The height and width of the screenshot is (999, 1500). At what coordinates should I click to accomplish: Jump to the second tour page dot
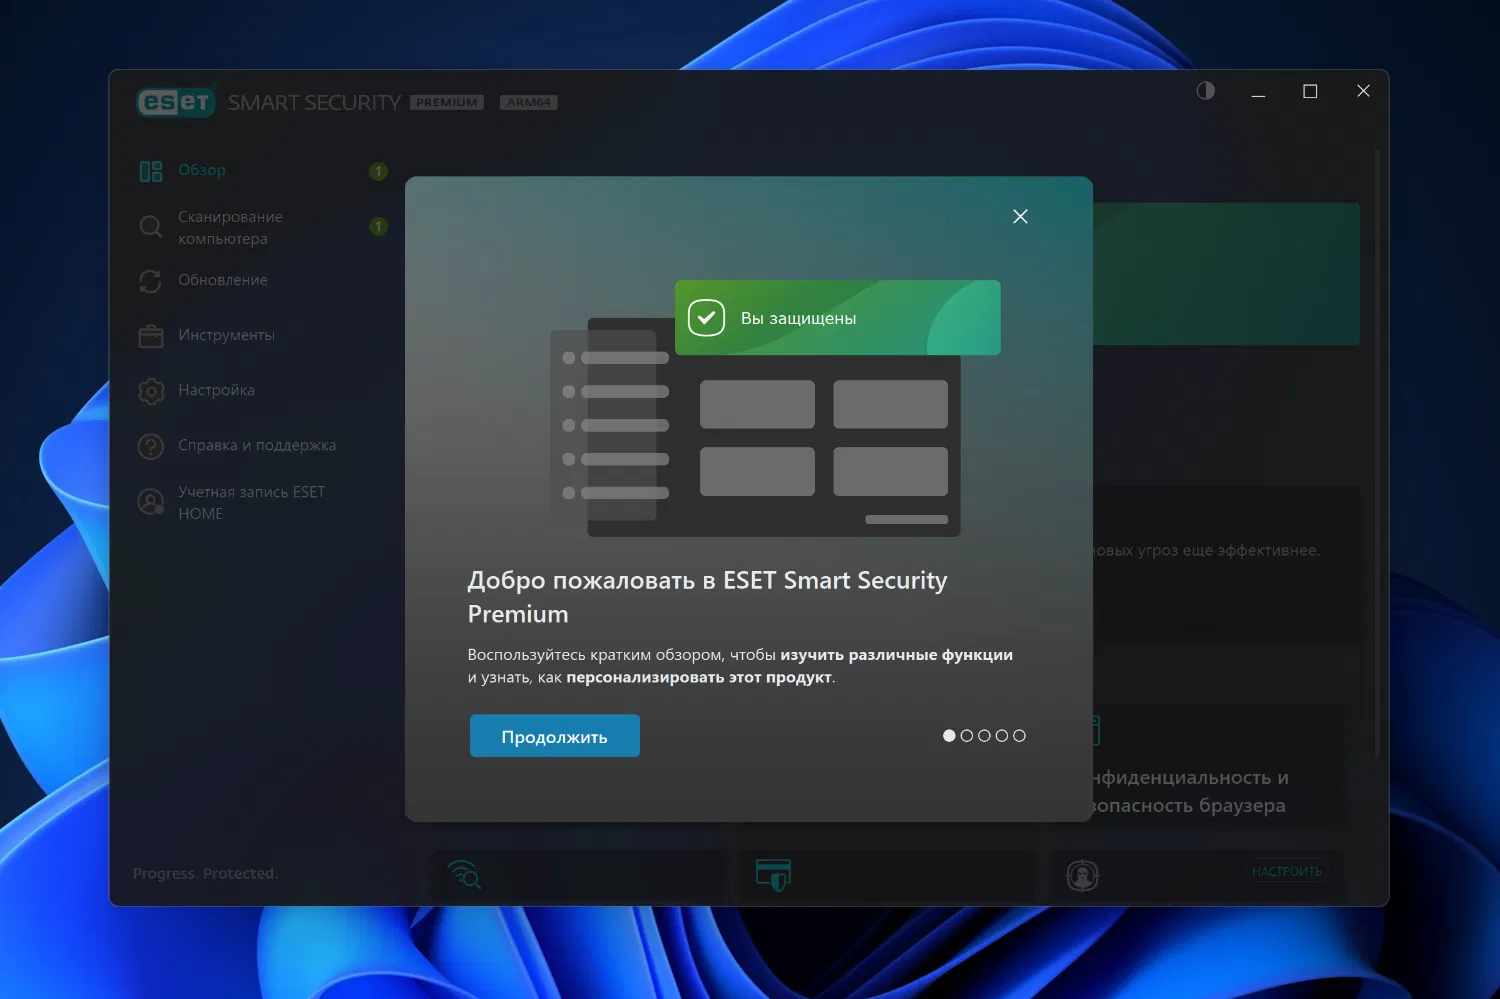(x=967, y=736)
